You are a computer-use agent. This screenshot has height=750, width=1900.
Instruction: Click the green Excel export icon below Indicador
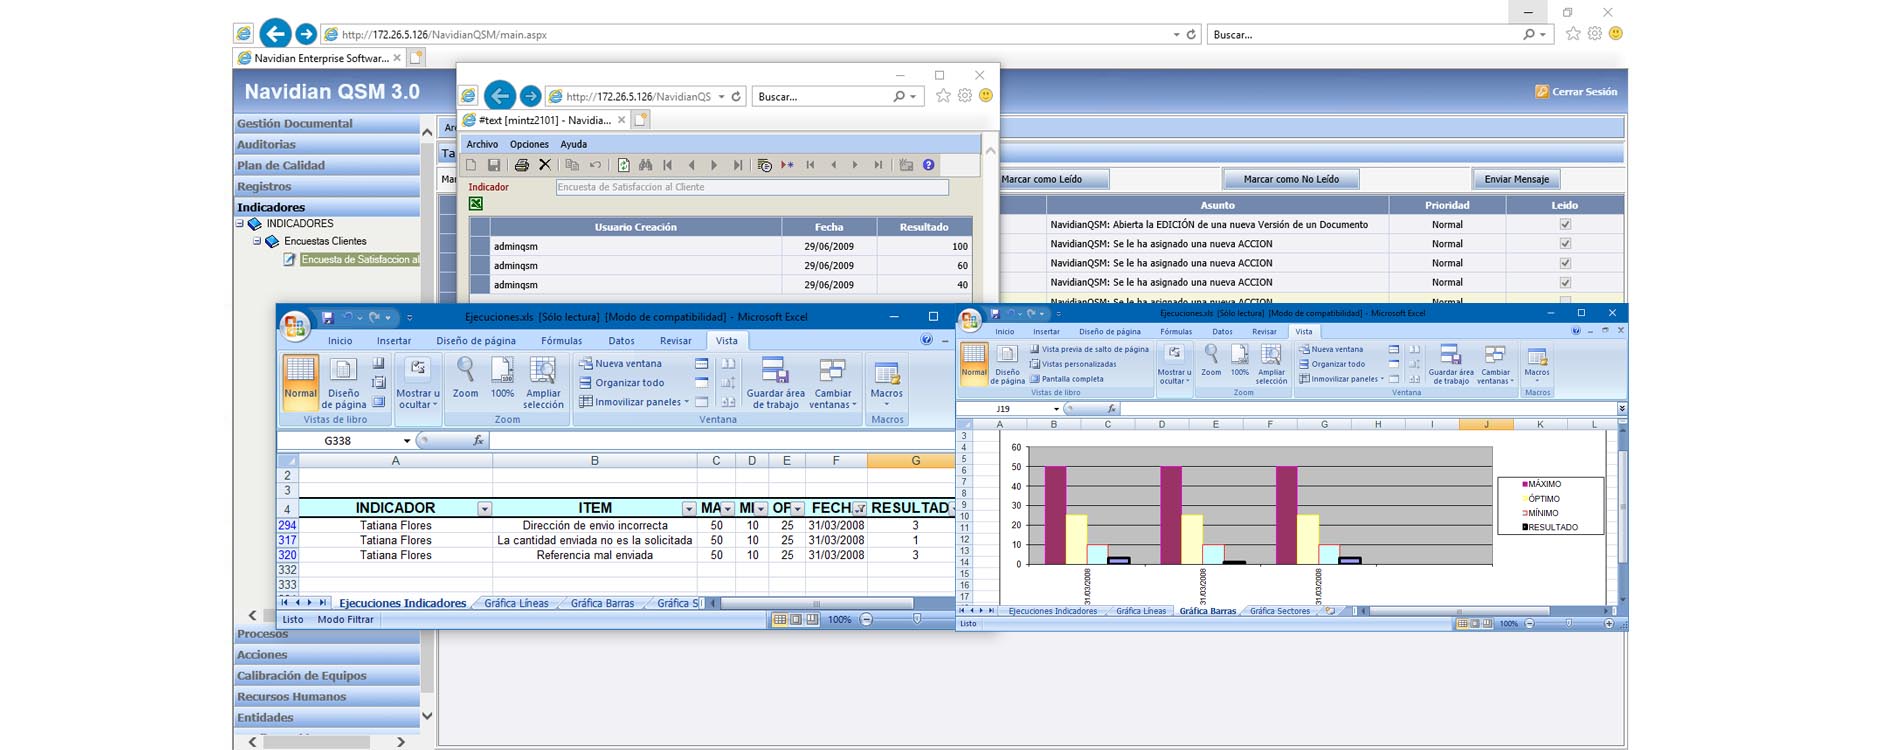[x=476, y=204]
